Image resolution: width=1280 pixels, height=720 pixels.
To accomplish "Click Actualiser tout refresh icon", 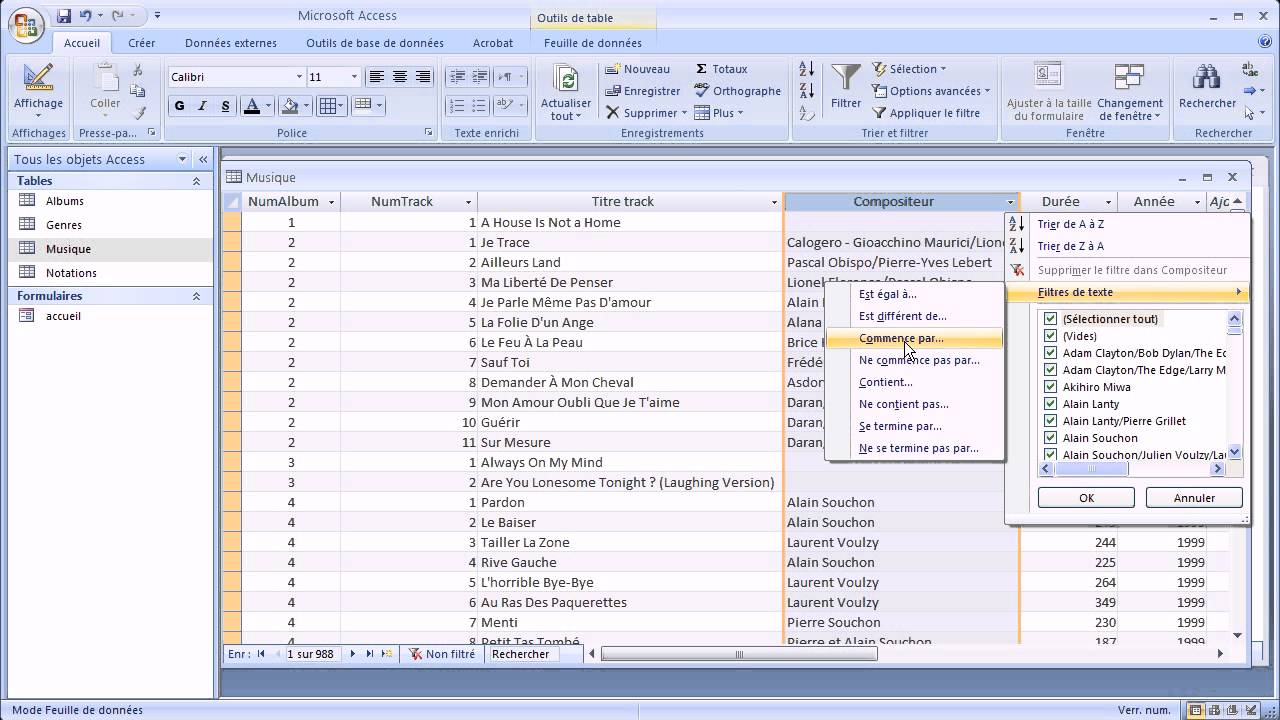I will [566, 79].
